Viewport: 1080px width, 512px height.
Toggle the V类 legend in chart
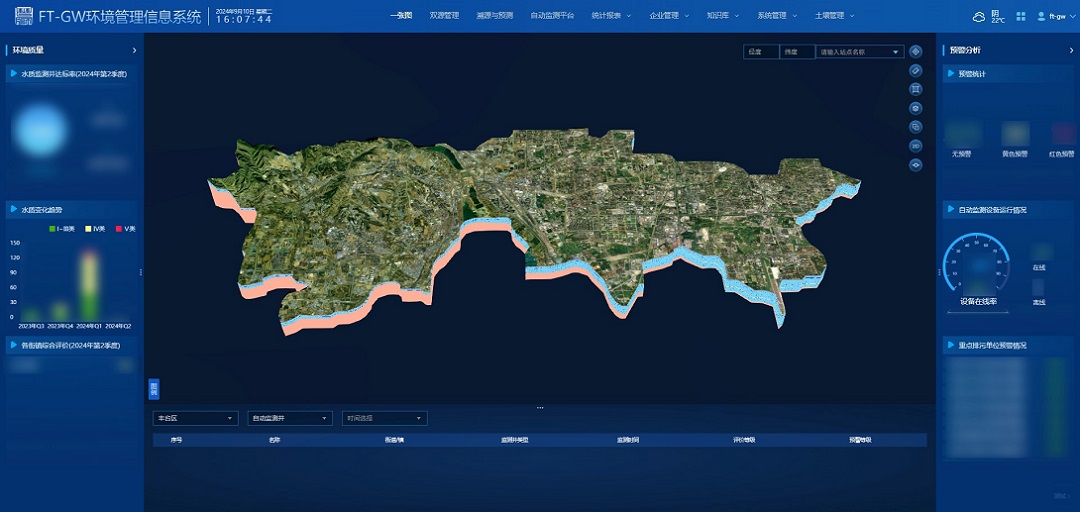tap(124, 229)
